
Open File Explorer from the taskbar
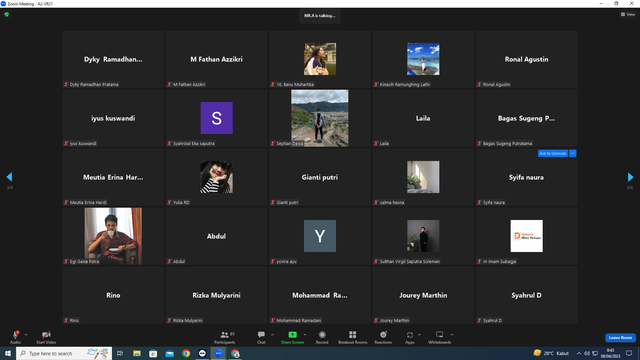click(x=137, y=353)
